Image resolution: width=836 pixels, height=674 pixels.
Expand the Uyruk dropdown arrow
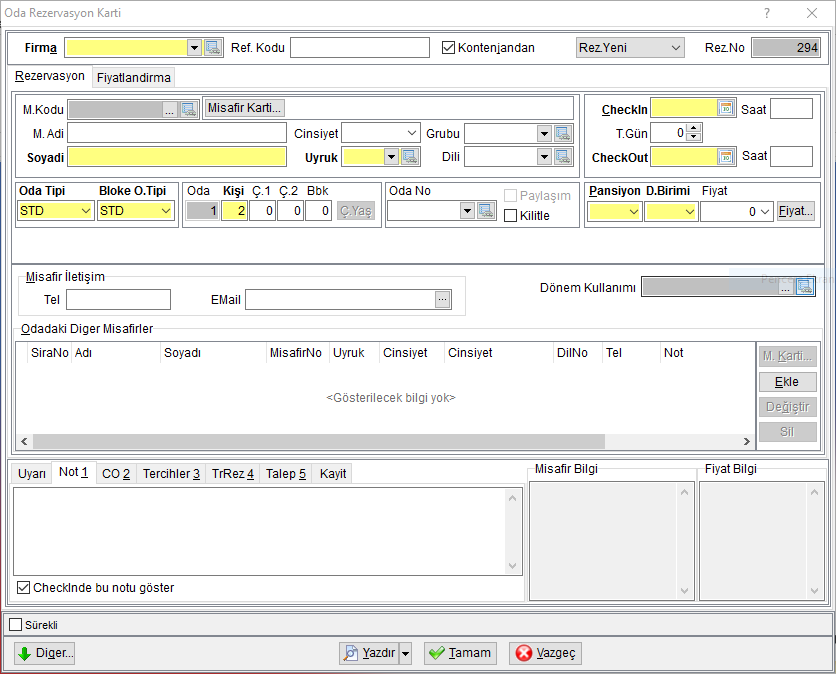pos(392,157)
